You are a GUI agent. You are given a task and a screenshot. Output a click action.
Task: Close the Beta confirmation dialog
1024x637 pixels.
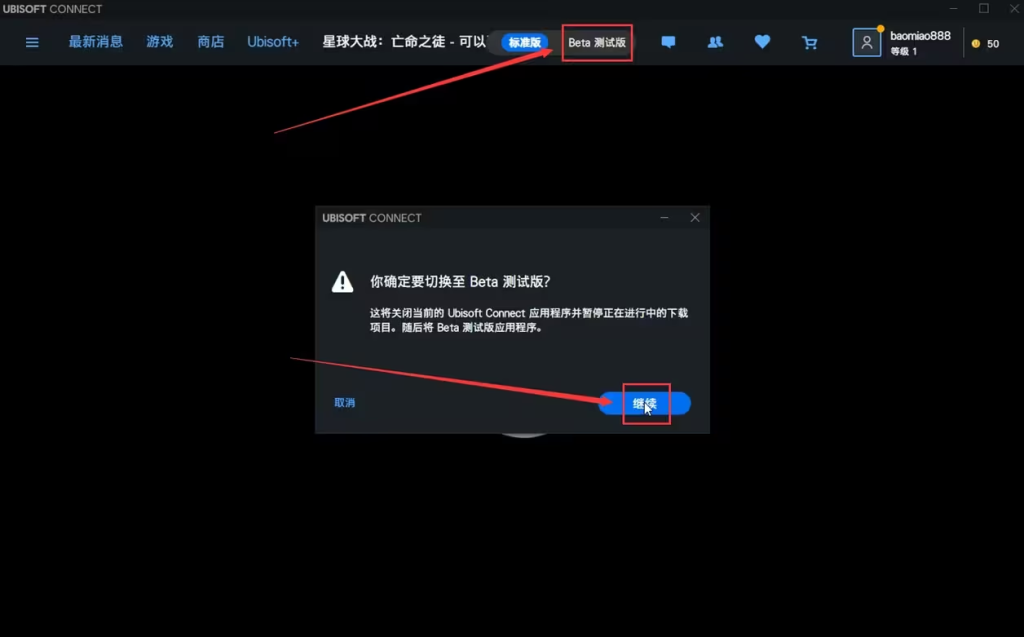(x=695, y=218)
